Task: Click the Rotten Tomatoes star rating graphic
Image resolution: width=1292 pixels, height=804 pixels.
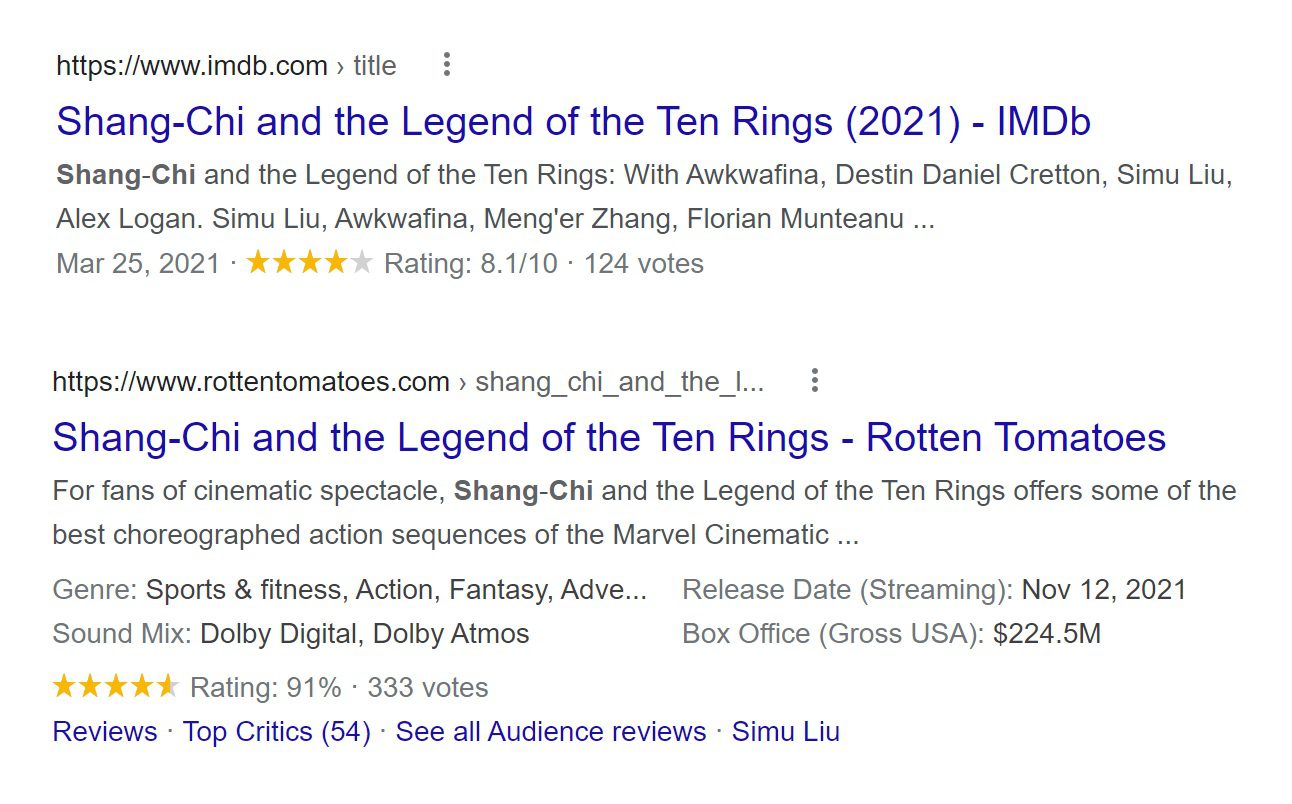Action: (x=115, y=687)
